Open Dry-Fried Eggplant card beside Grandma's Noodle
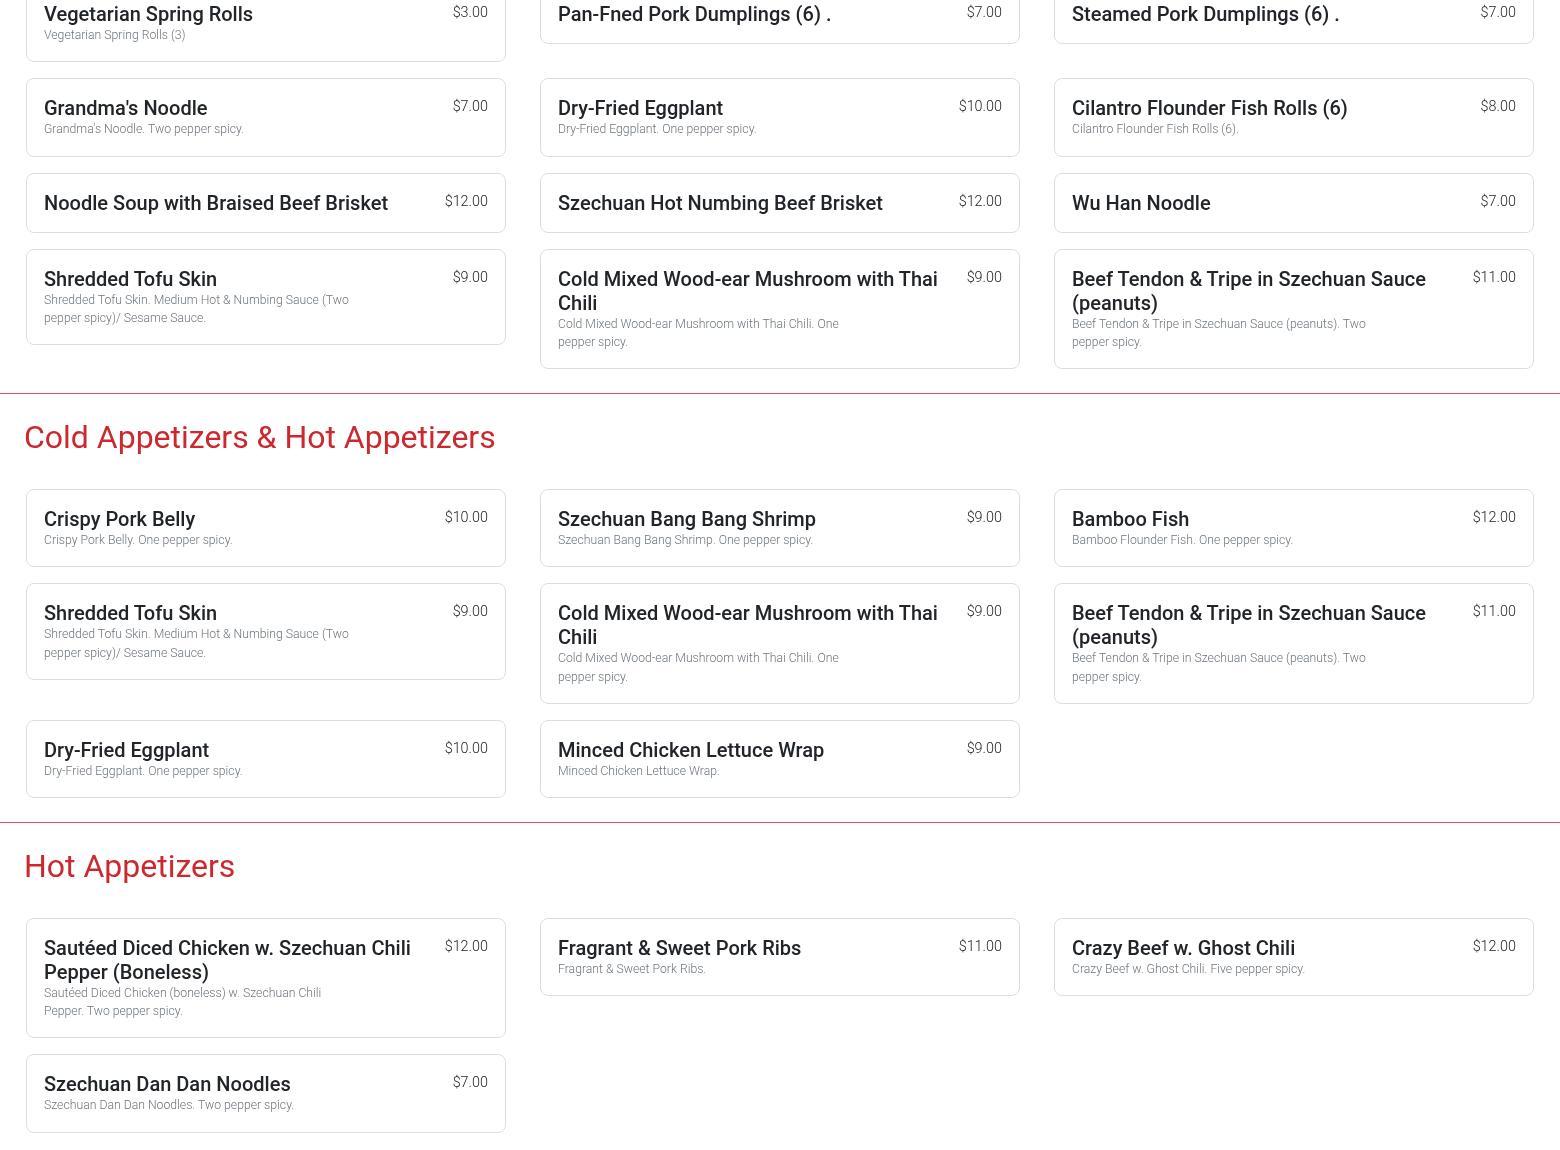 pyautogui.click(x=779, y=117)
